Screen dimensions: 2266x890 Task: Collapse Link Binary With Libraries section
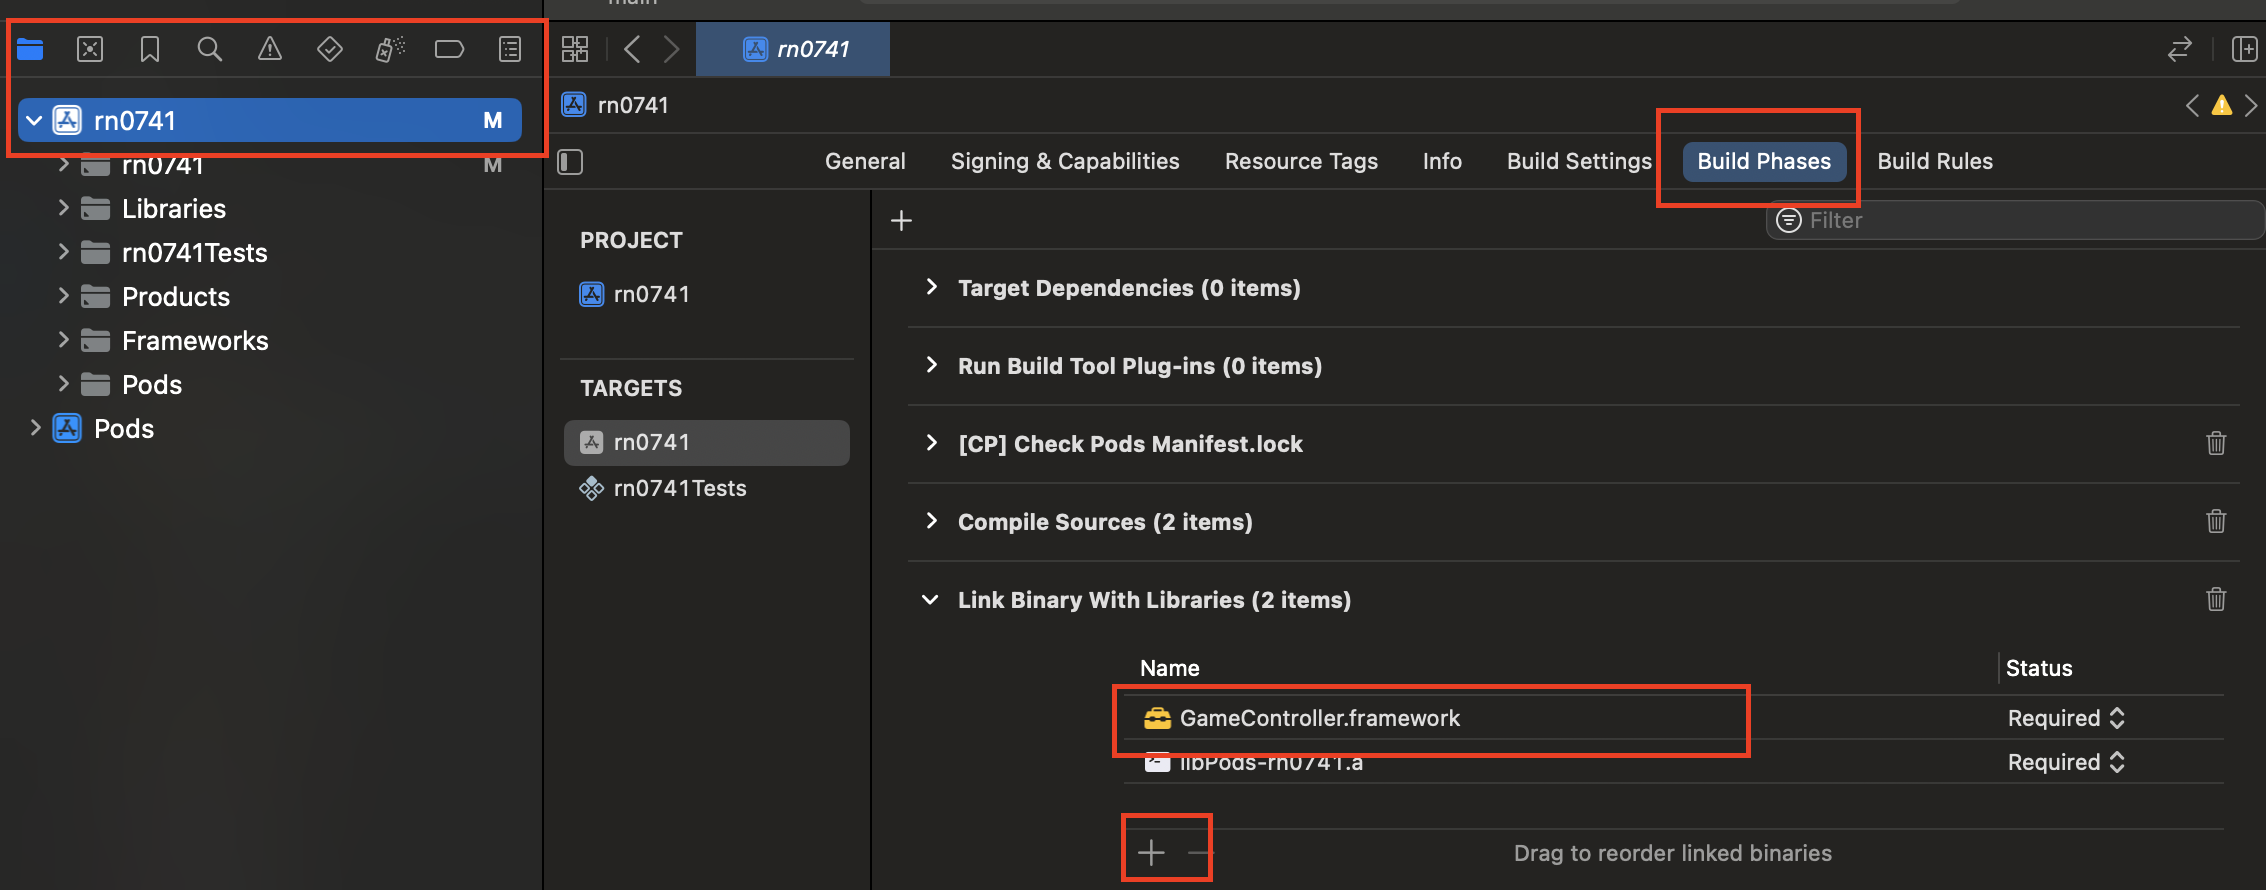[930, 600]
